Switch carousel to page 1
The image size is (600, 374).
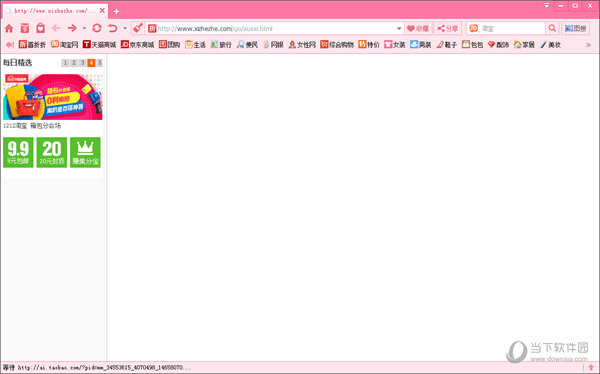click(x=65, y=63)
